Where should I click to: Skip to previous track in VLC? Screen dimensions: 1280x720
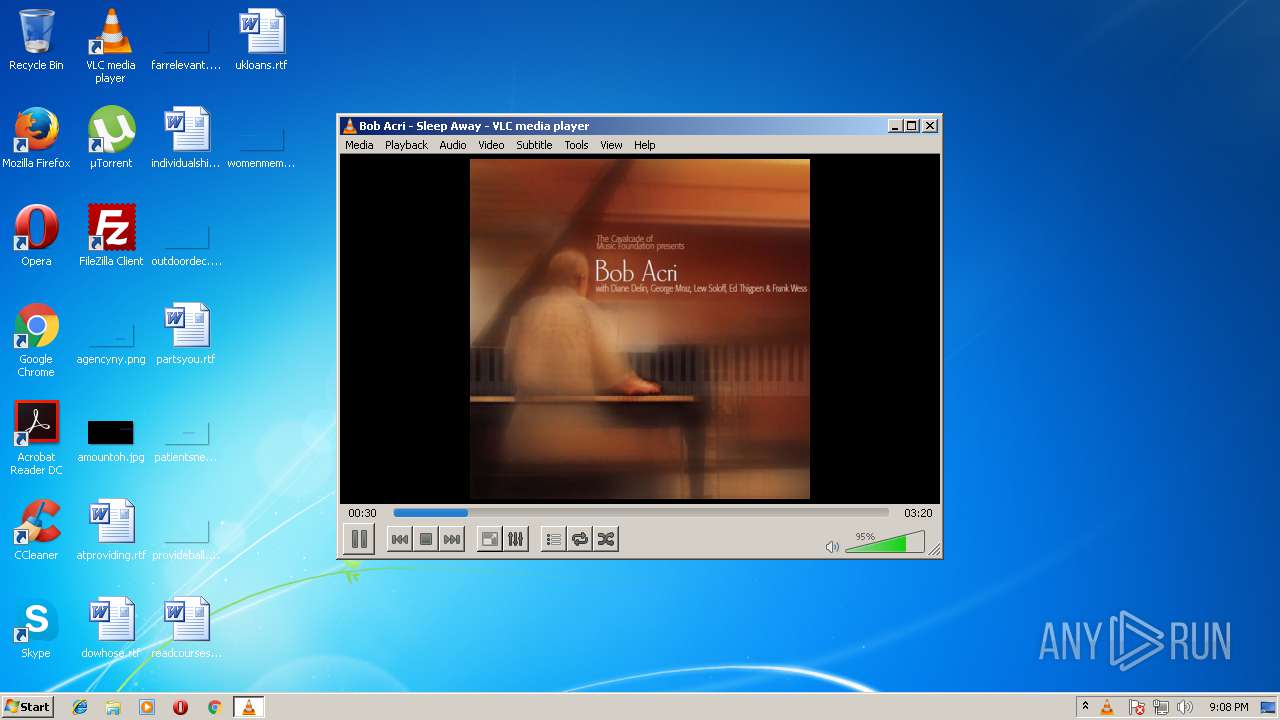tap(399, 539)
